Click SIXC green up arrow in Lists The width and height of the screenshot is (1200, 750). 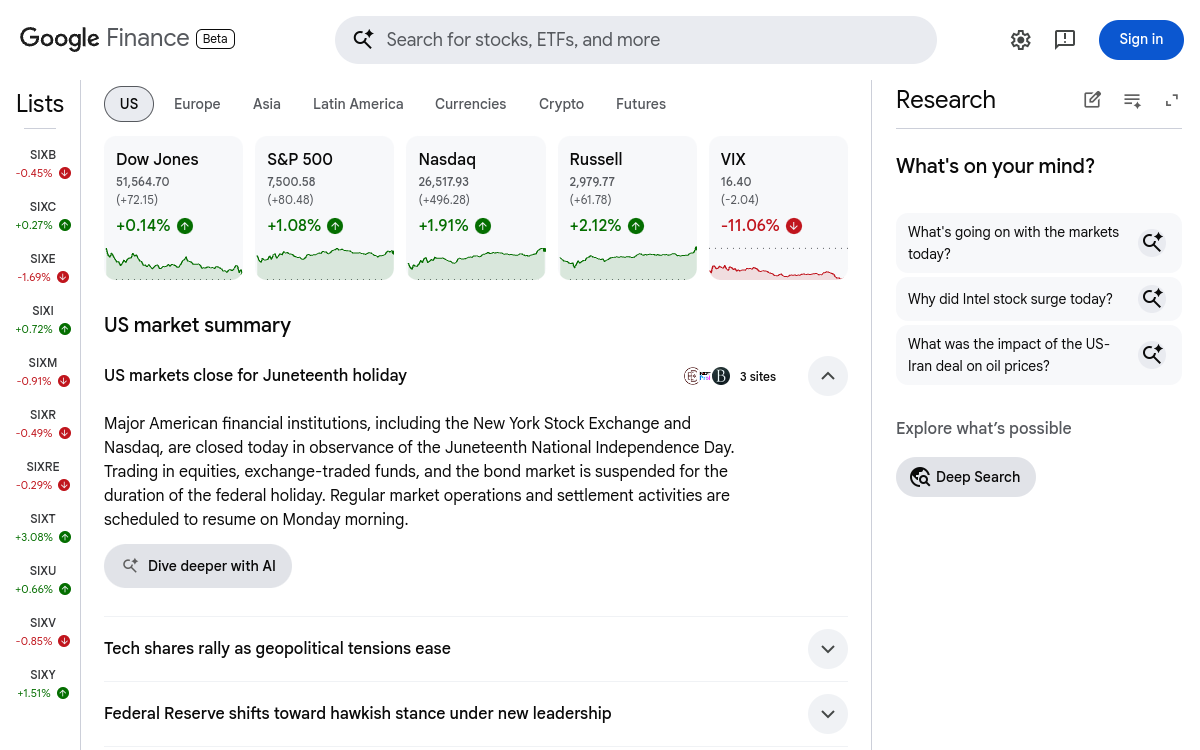[x=65, y=225]
